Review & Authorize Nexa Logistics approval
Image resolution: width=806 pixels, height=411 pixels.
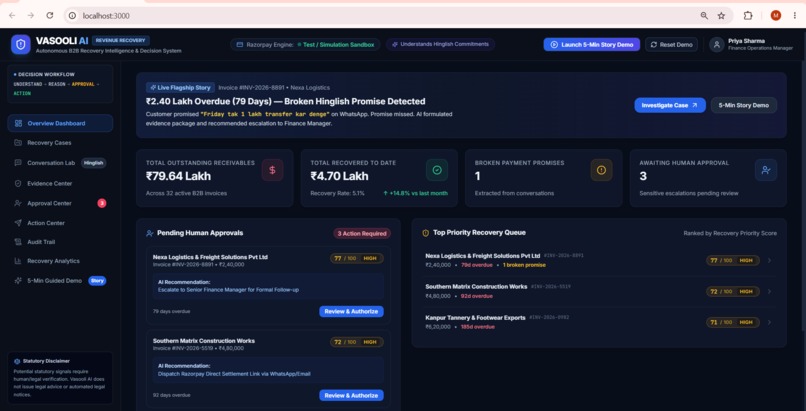[x=351, y=311]
